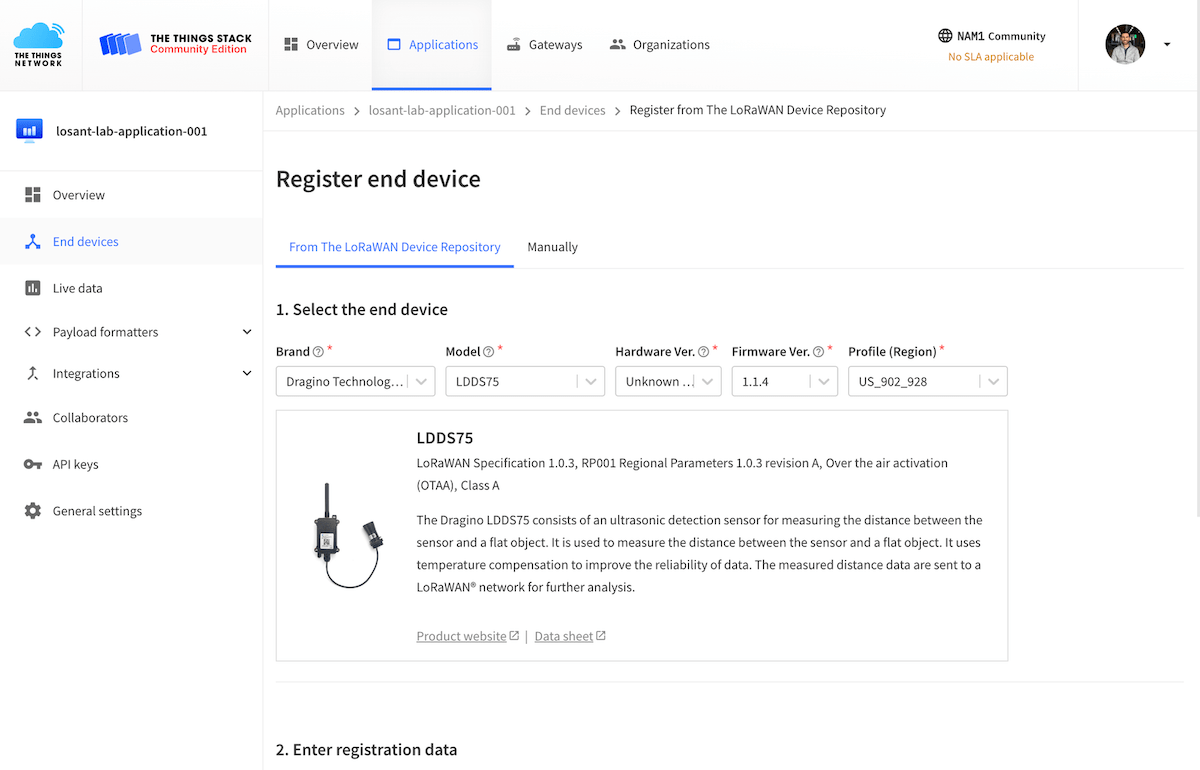Open the End devices sidebar icon
This screenshot has height=770, width=1200.
pos(33,242)
